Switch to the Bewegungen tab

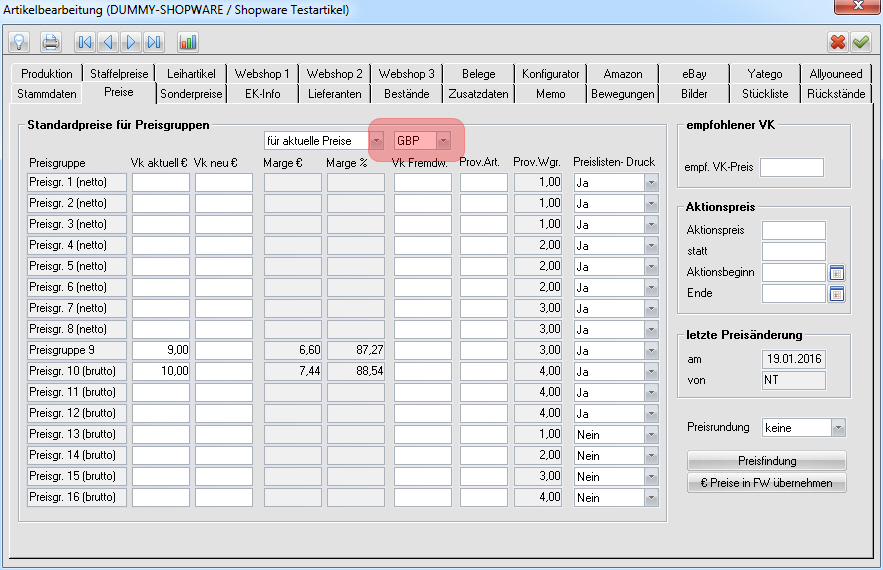pyautogui.click(x=623, y=94)
